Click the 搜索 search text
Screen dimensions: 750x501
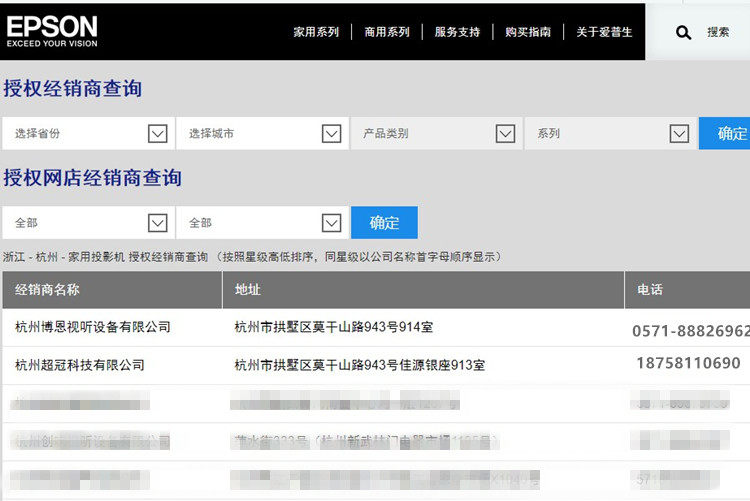pos(718,32)
